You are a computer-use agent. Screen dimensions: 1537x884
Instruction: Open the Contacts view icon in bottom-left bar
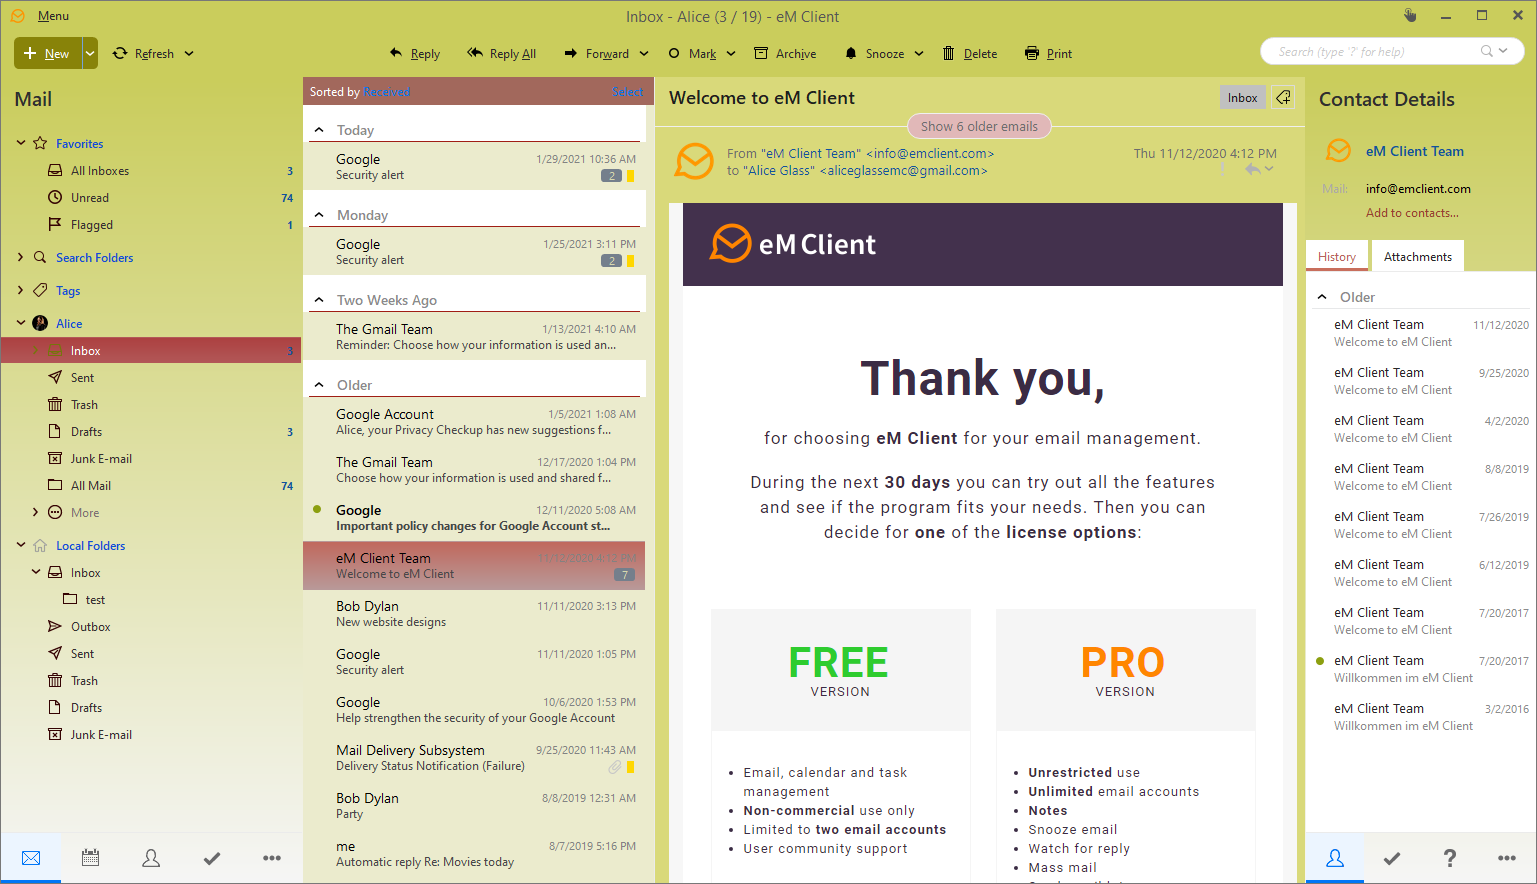point(151,858)
